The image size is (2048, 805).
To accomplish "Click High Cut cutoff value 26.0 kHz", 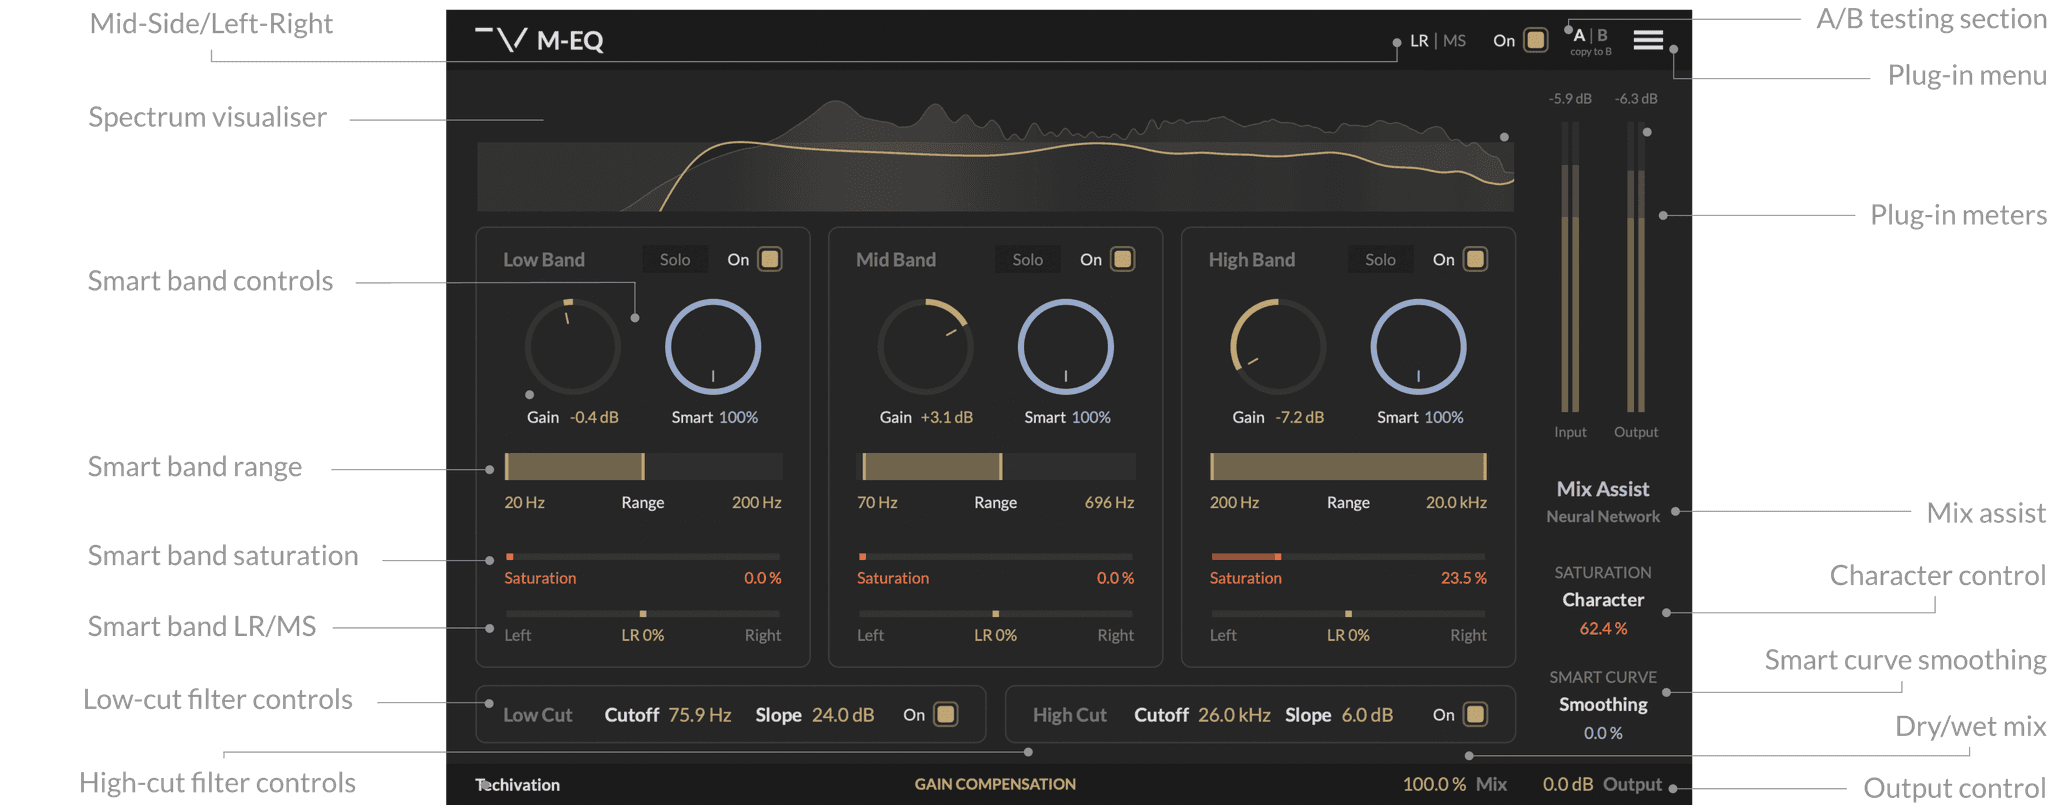I will (x=1234, y=715).
